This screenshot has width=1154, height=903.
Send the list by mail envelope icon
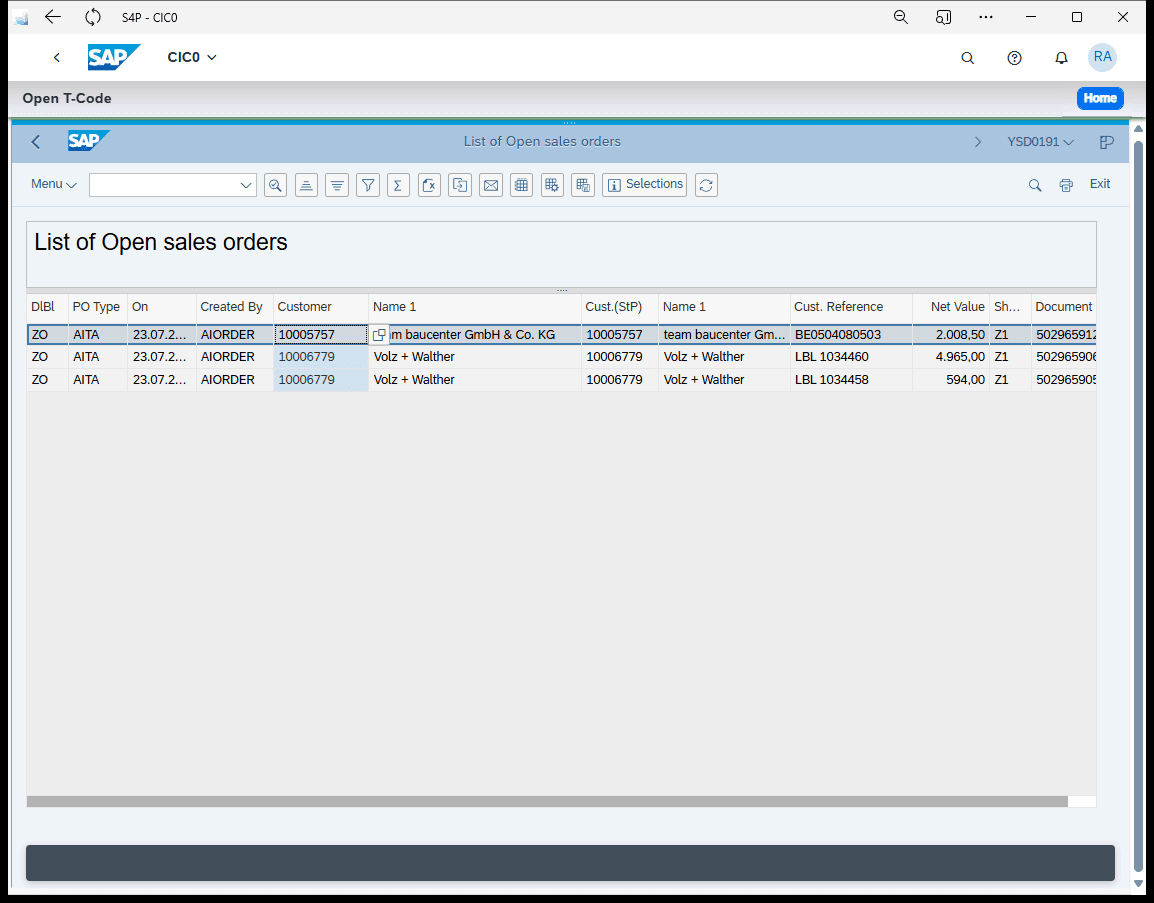[491, 185]
